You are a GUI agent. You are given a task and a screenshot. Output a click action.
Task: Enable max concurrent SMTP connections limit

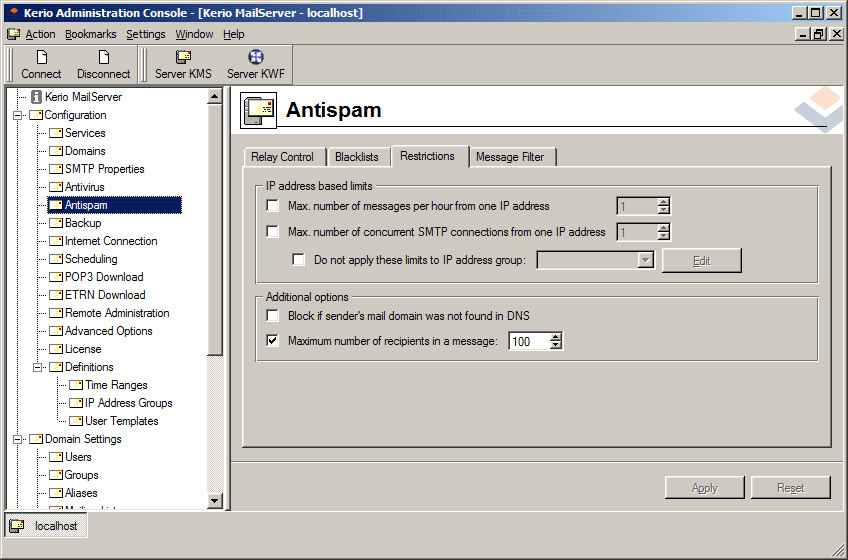273,232
